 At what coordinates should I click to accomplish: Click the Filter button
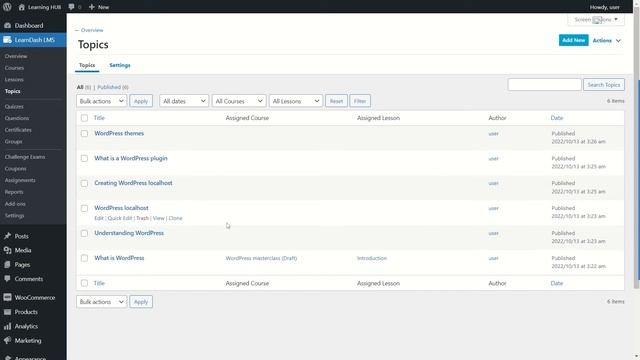(x=360, y=101)
